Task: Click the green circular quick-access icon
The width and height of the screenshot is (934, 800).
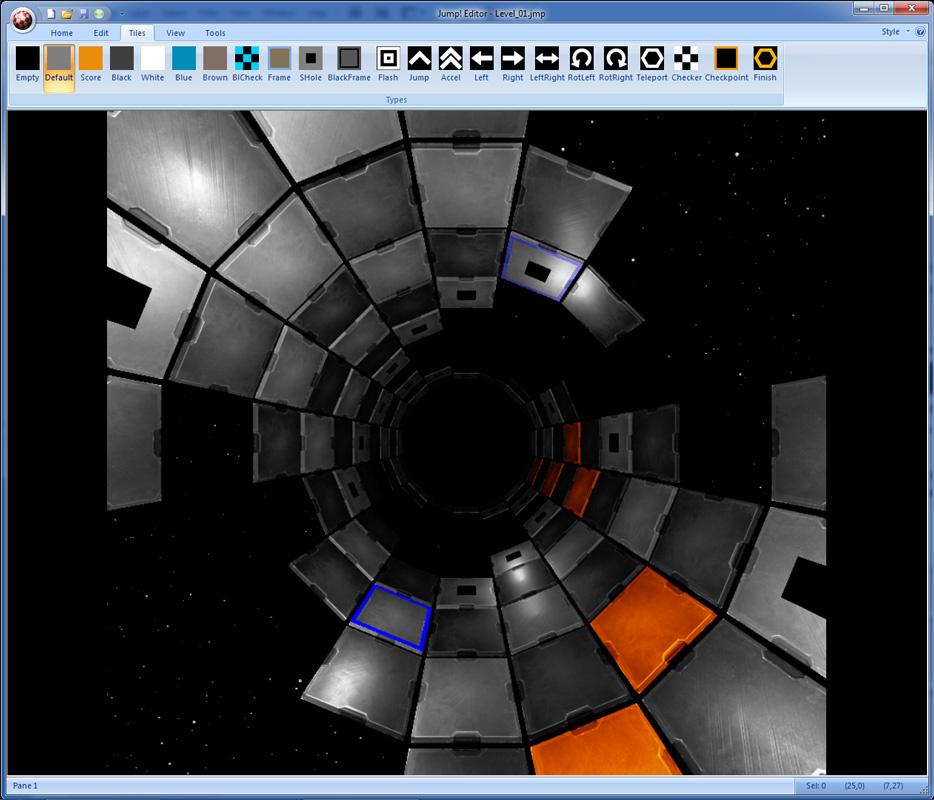Action: [99, 13]
